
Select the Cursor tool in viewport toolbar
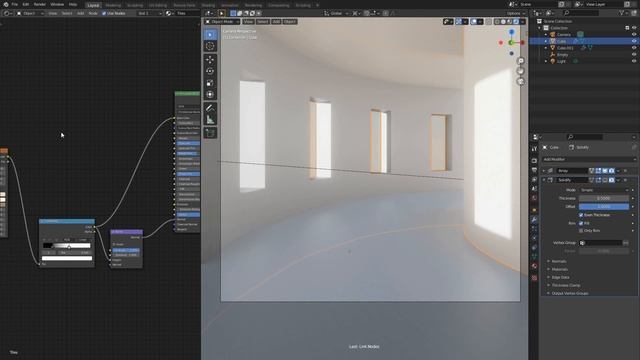click(210, 46)
